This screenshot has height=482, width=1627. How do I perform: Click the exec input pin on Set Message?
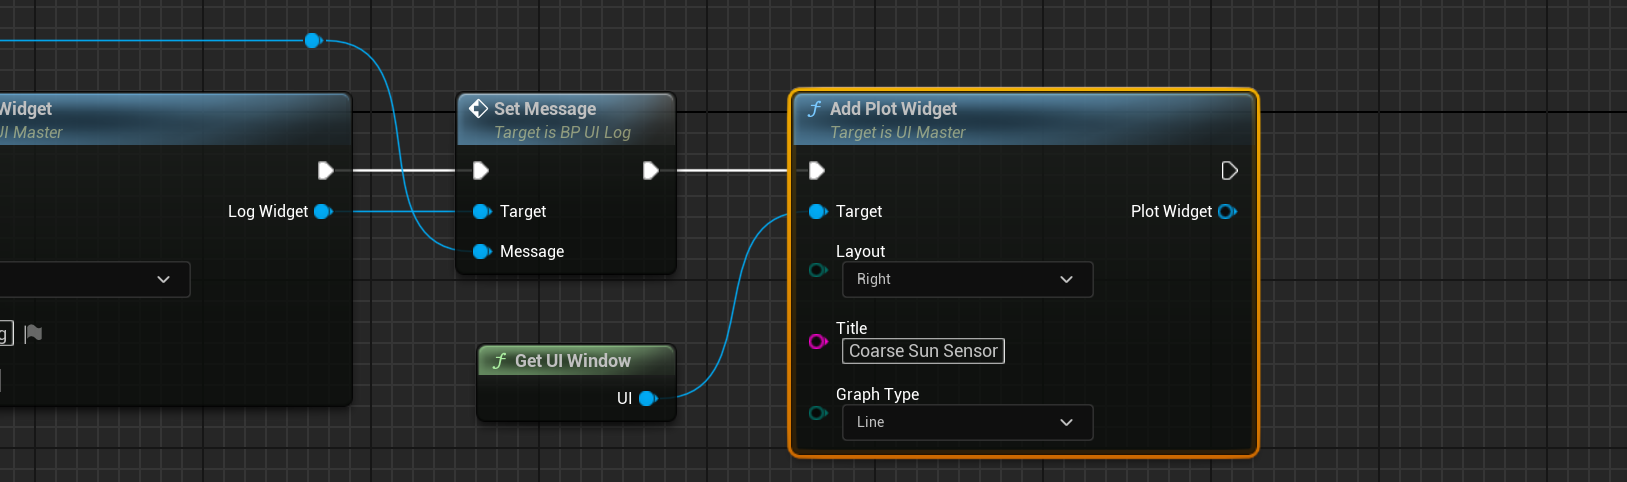[481, 171]
